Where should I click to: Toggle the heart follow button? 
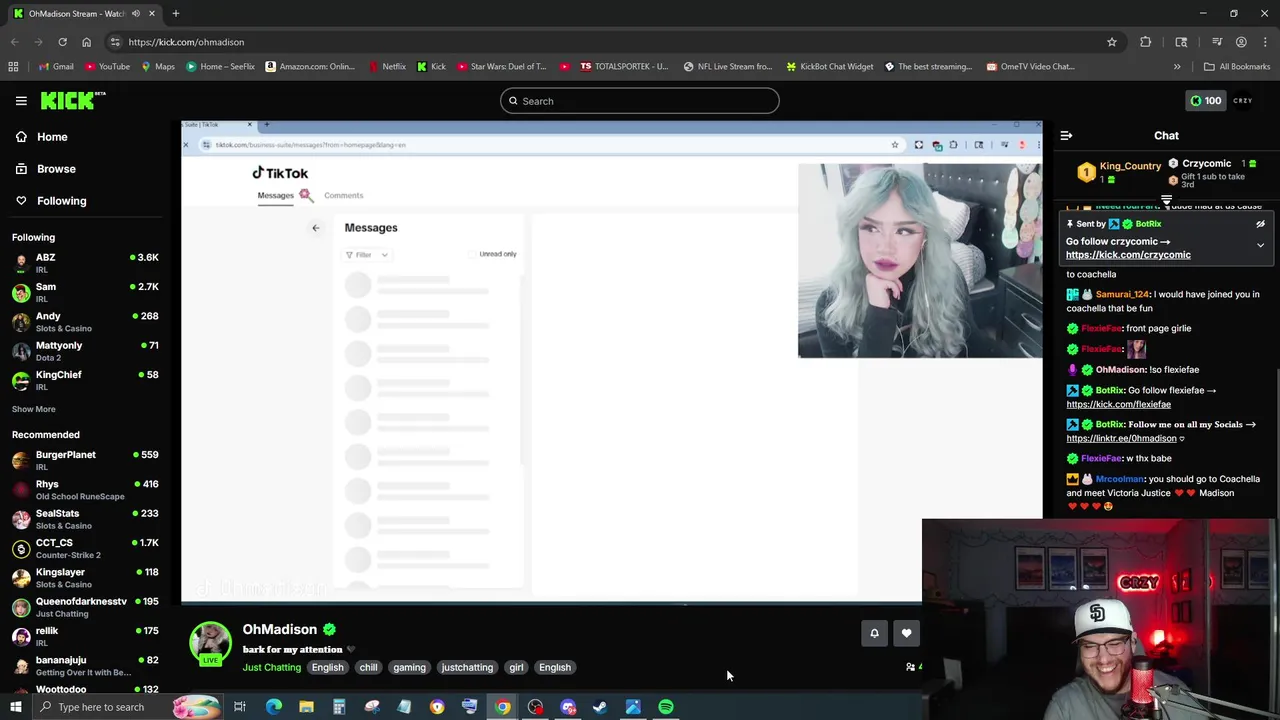coord(906,633)
